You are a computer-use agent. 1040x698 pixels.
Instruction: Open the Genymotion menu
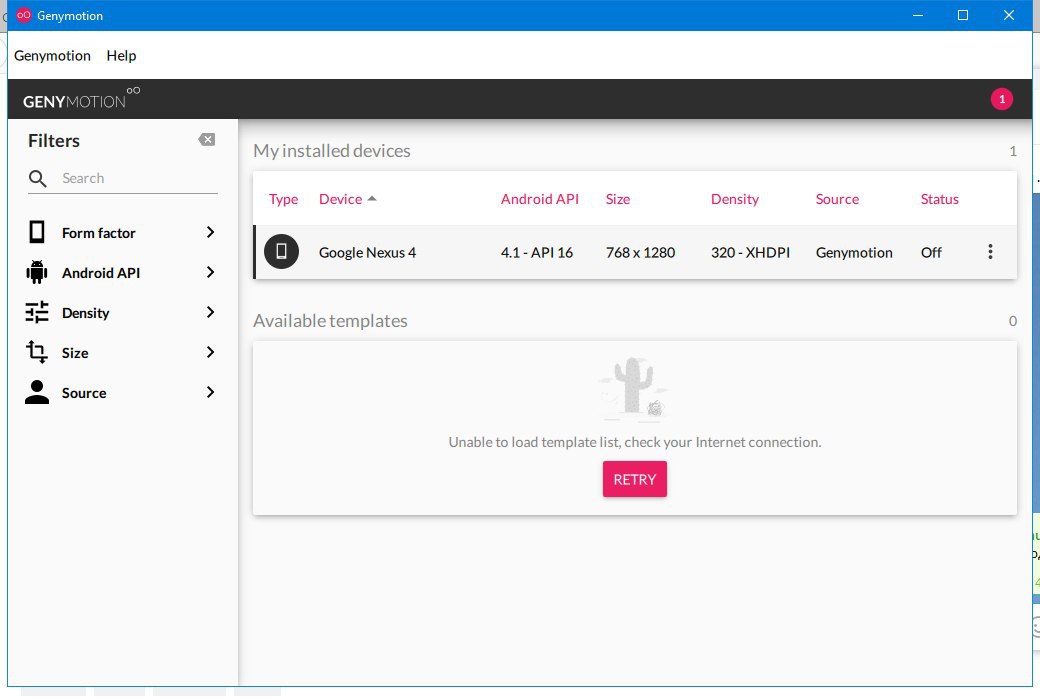click(x=52, y=56)
